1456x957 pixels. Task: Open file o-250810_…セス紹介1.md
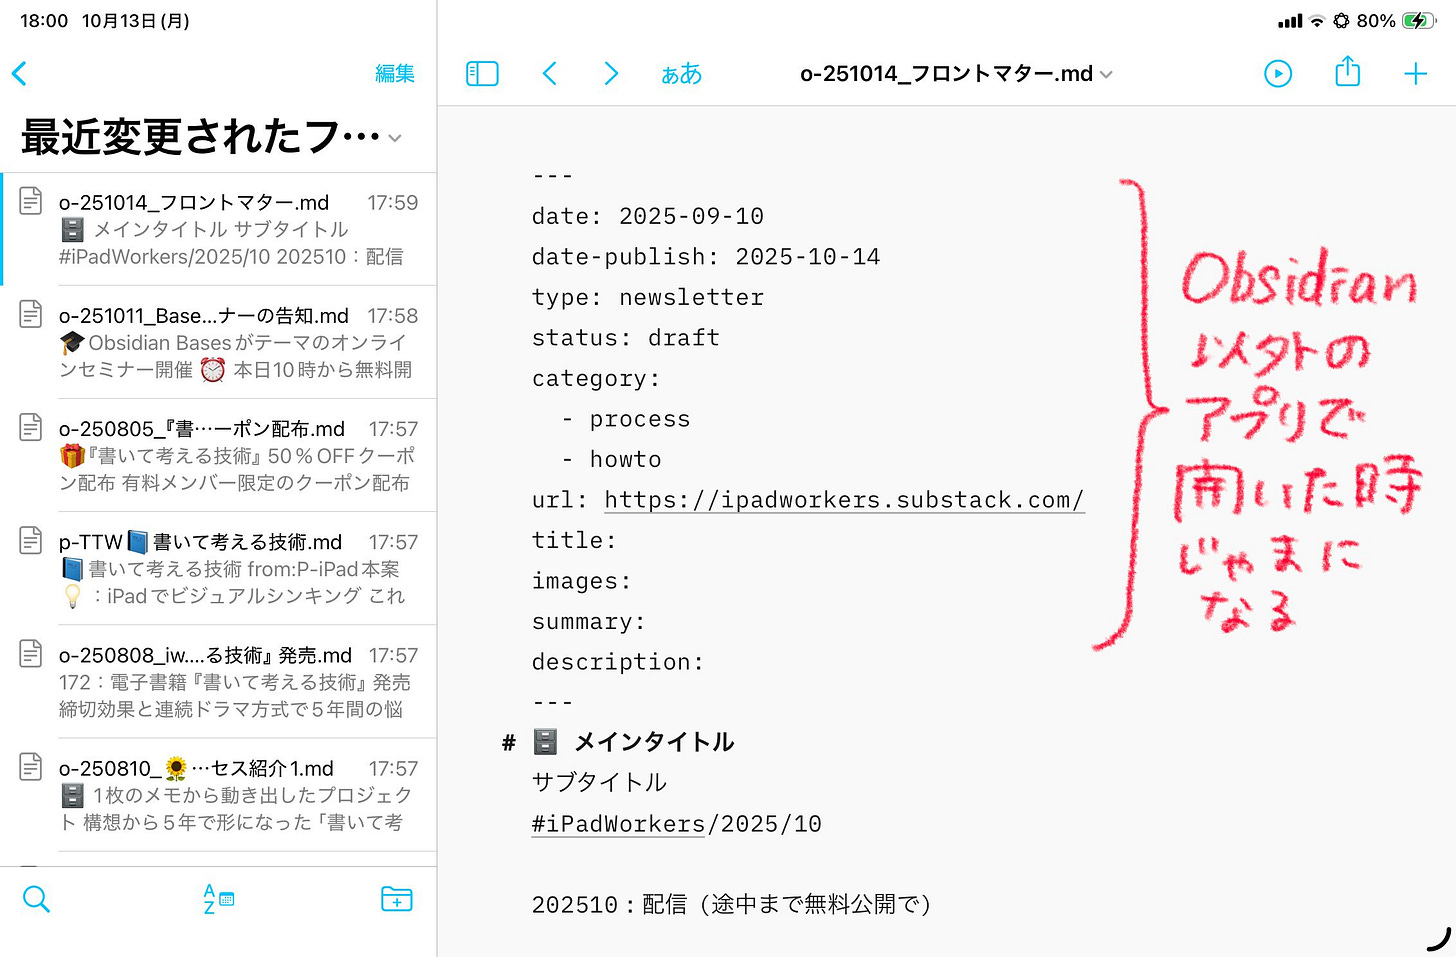pos(219,794)
